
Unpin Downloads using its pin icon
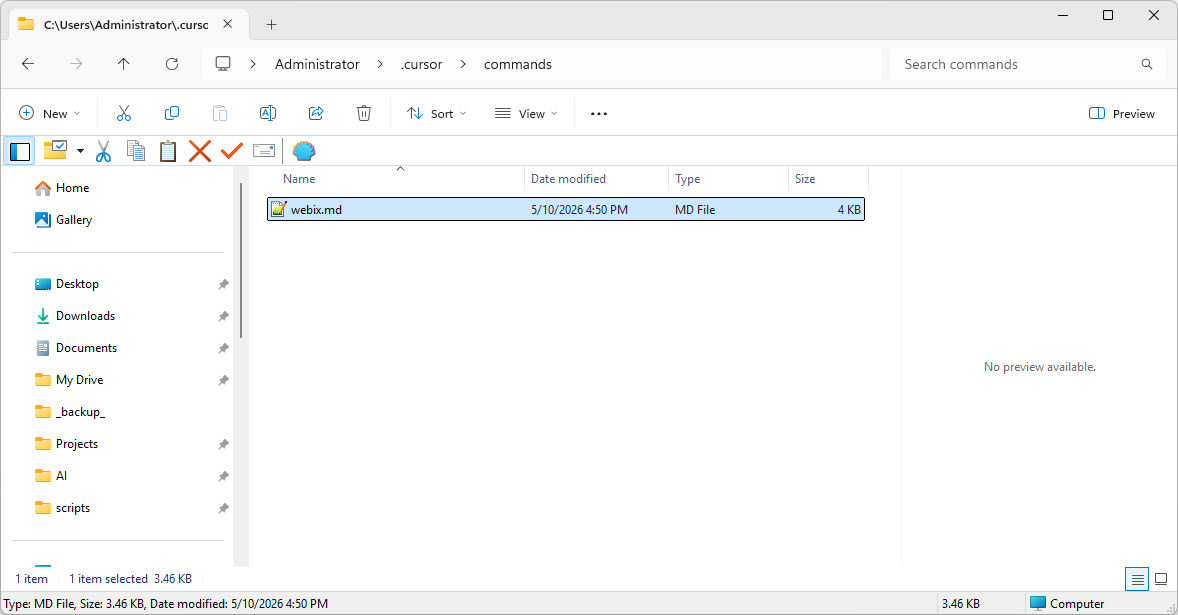pyautogui.click(x=223, y=317)
